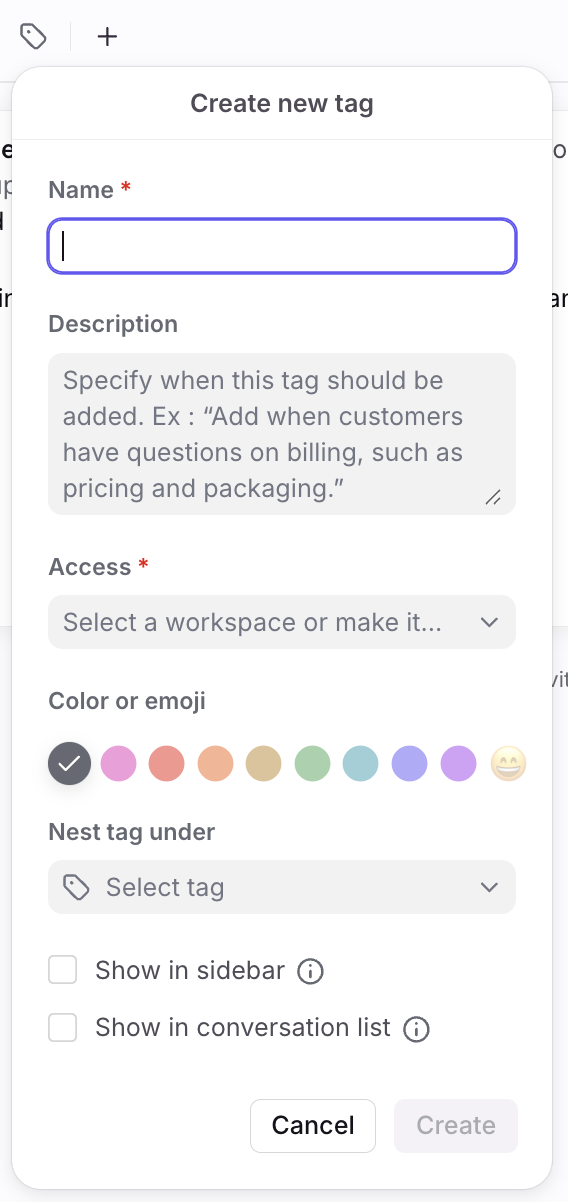Click info icon beside Show in sidebar
This screenshot has width=568, height=1202.
(x=311, y=971)
